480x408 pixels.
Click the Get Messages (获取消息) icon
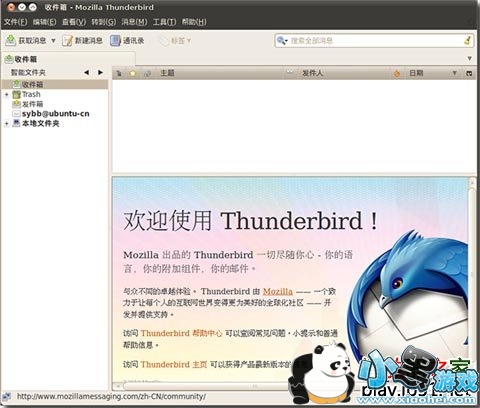(11, 40)
